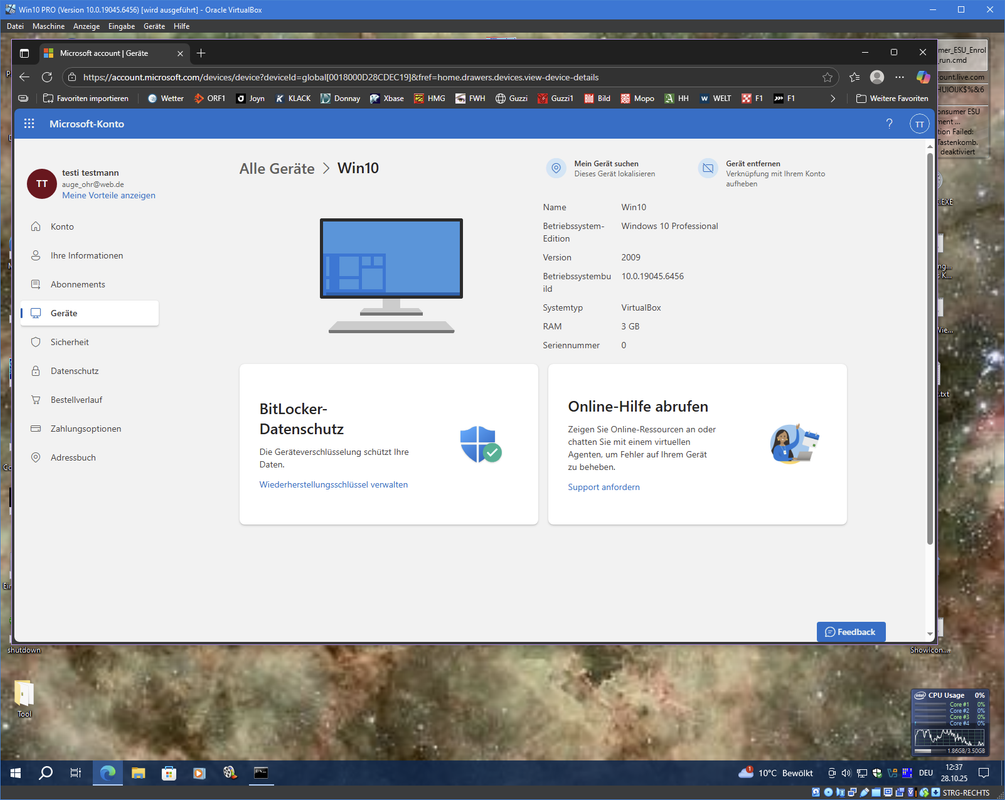Viewport: 1005px width, 800px height.
Task: Click the taskbar clock showing 12:37
Action: point(954,773)
